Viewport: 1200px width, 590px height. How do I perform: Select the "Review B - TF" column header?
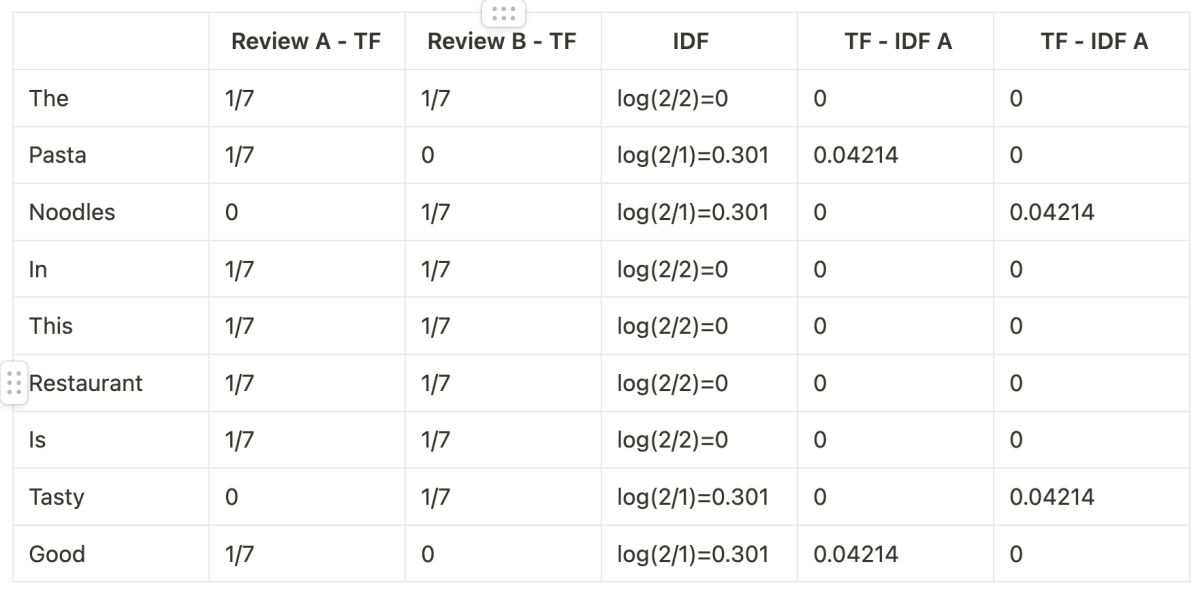(x=502, y=42)
